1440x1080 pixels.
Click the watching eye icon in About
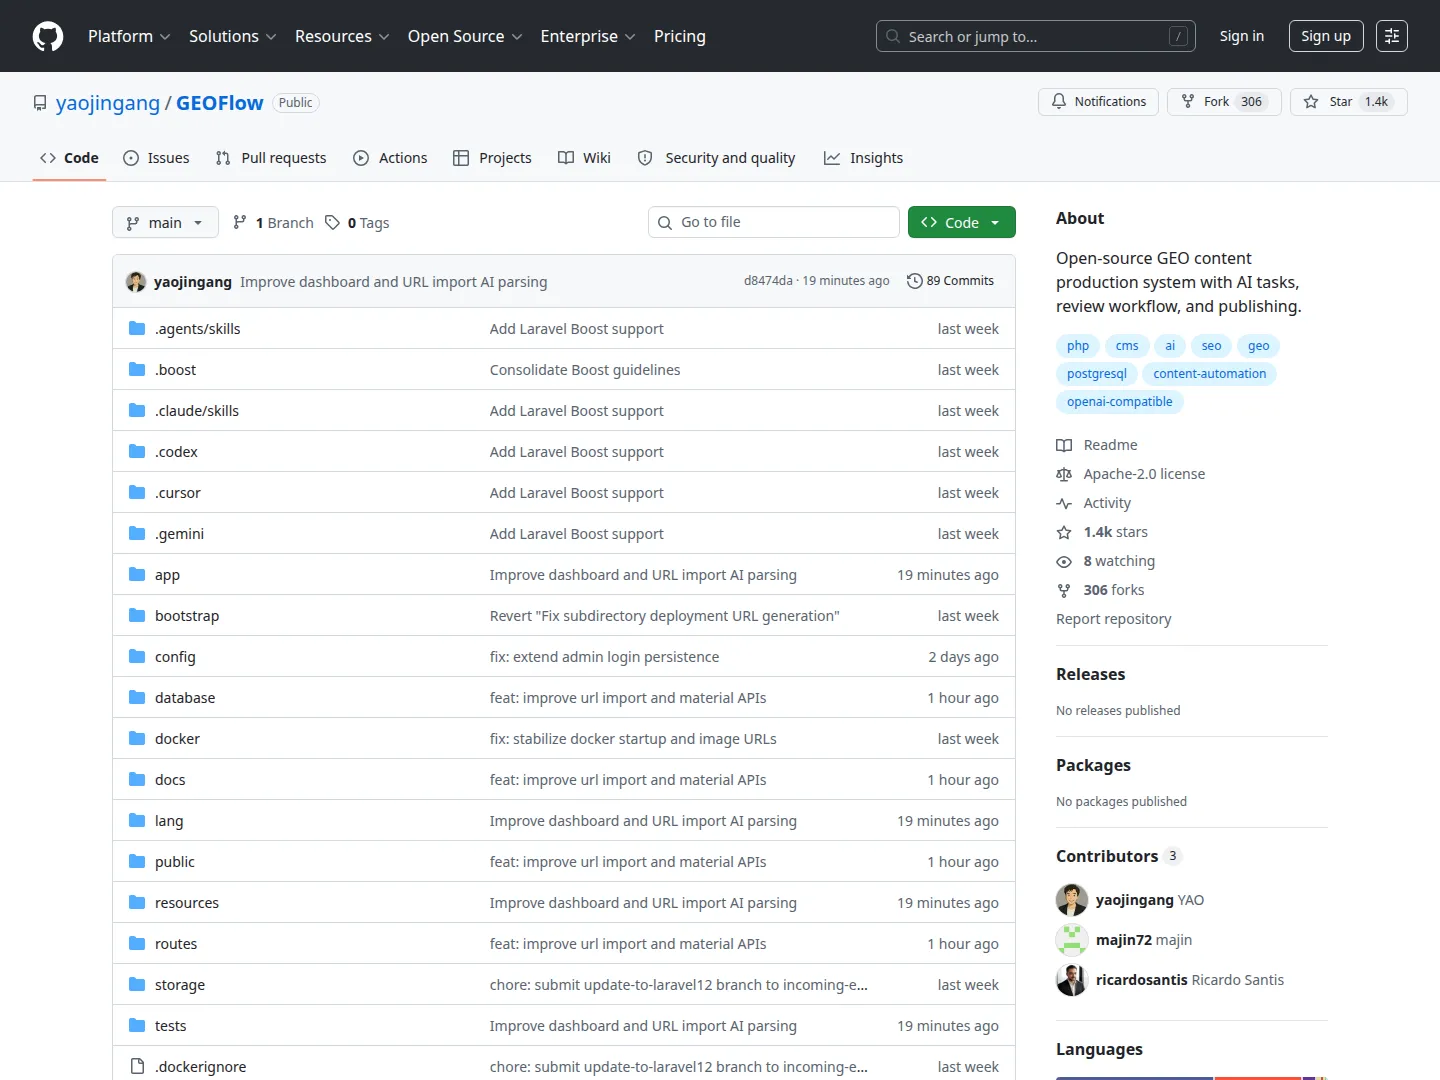point(1064,561)
